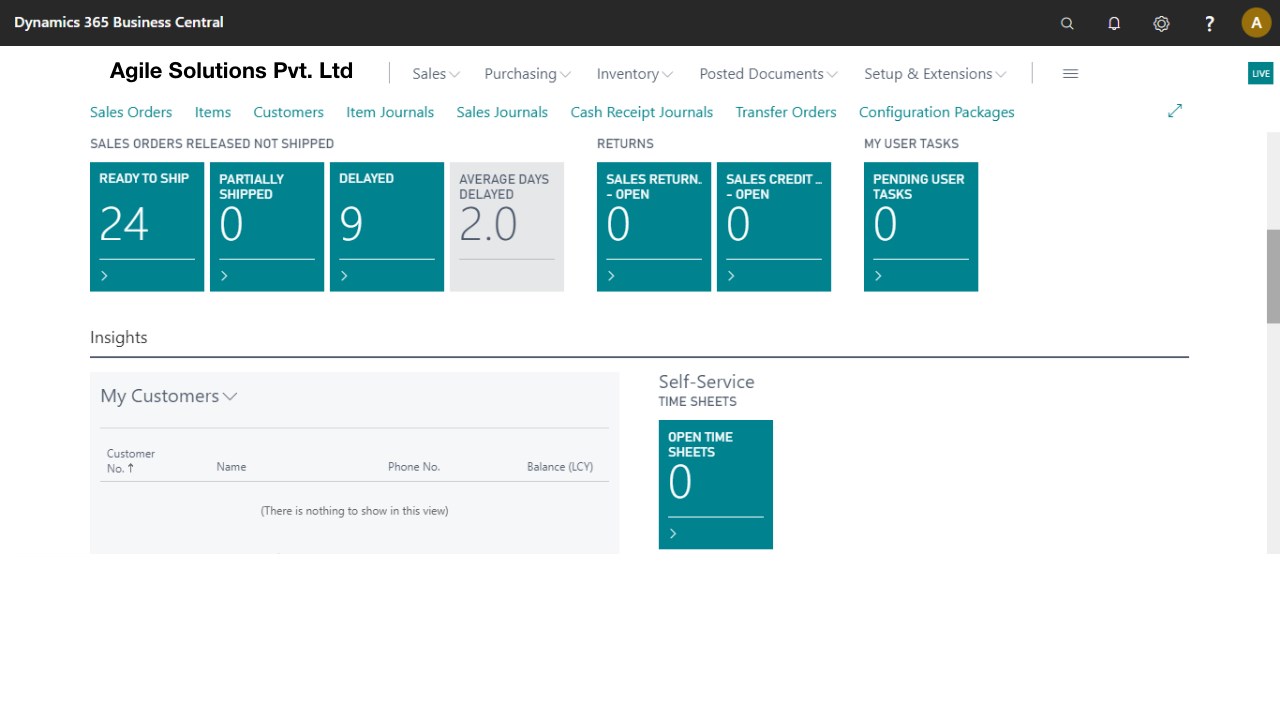This screenshot has height=720, width=1280.
Task: Click the Sales Return Open count
Action: pyautogui.click(x=618, y=225)
